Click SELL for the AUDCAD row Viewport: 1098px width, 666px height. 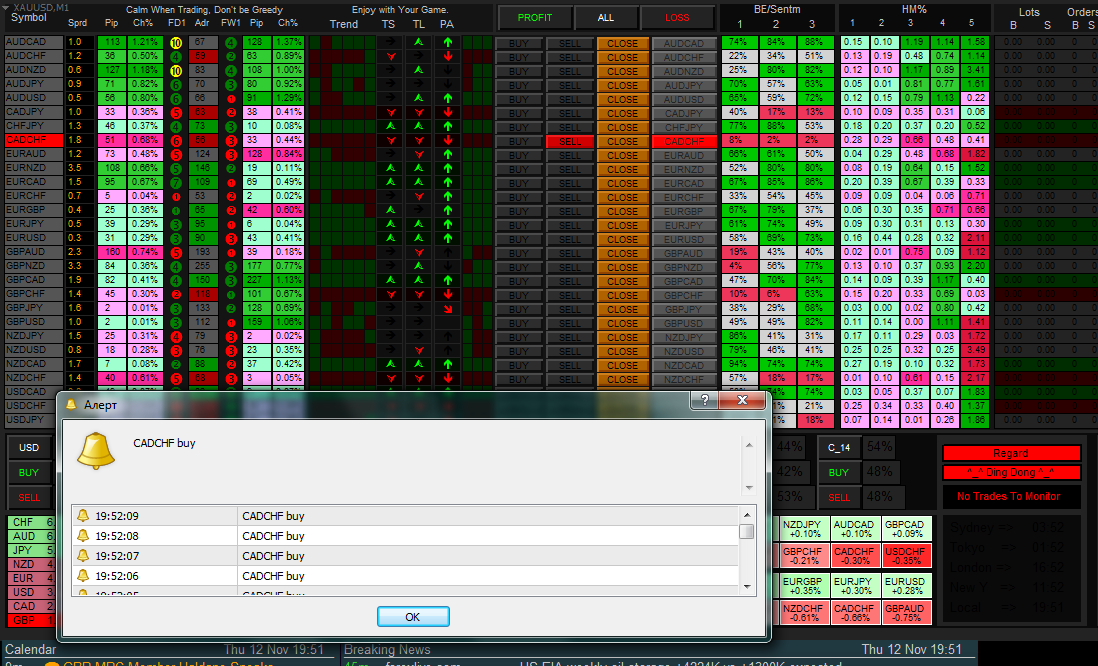click(x=570, y=43)
